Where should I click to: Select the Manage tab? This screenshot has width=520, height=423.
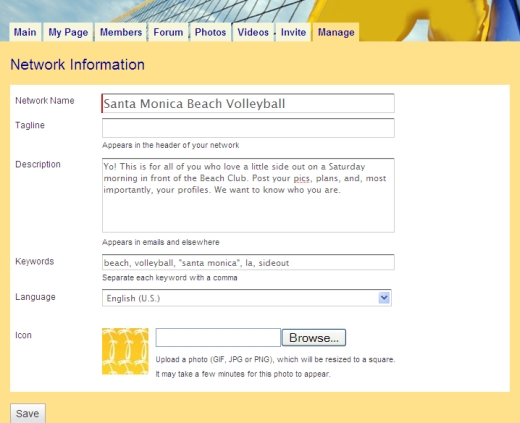coord(336,32)
